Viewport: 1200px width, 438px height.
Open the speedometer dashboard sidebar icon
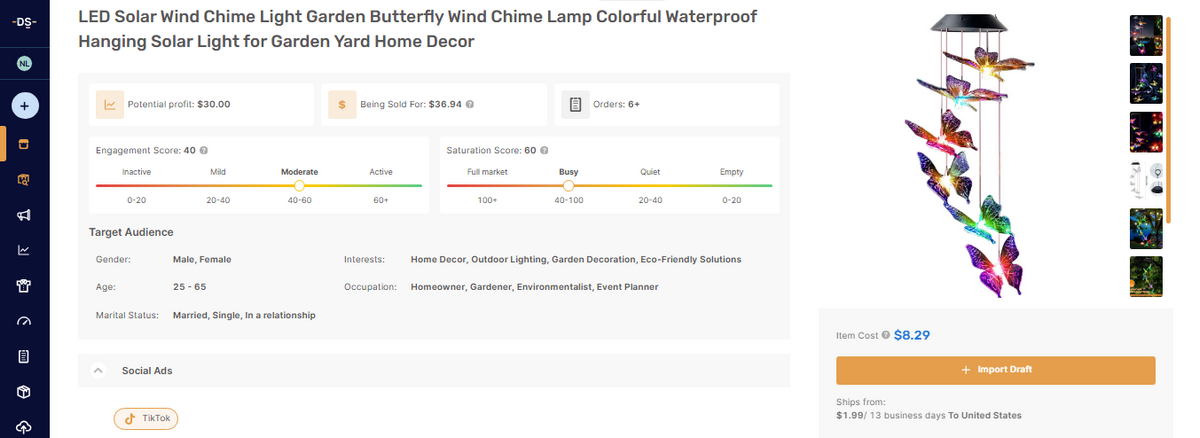click(x=24, y=321)
